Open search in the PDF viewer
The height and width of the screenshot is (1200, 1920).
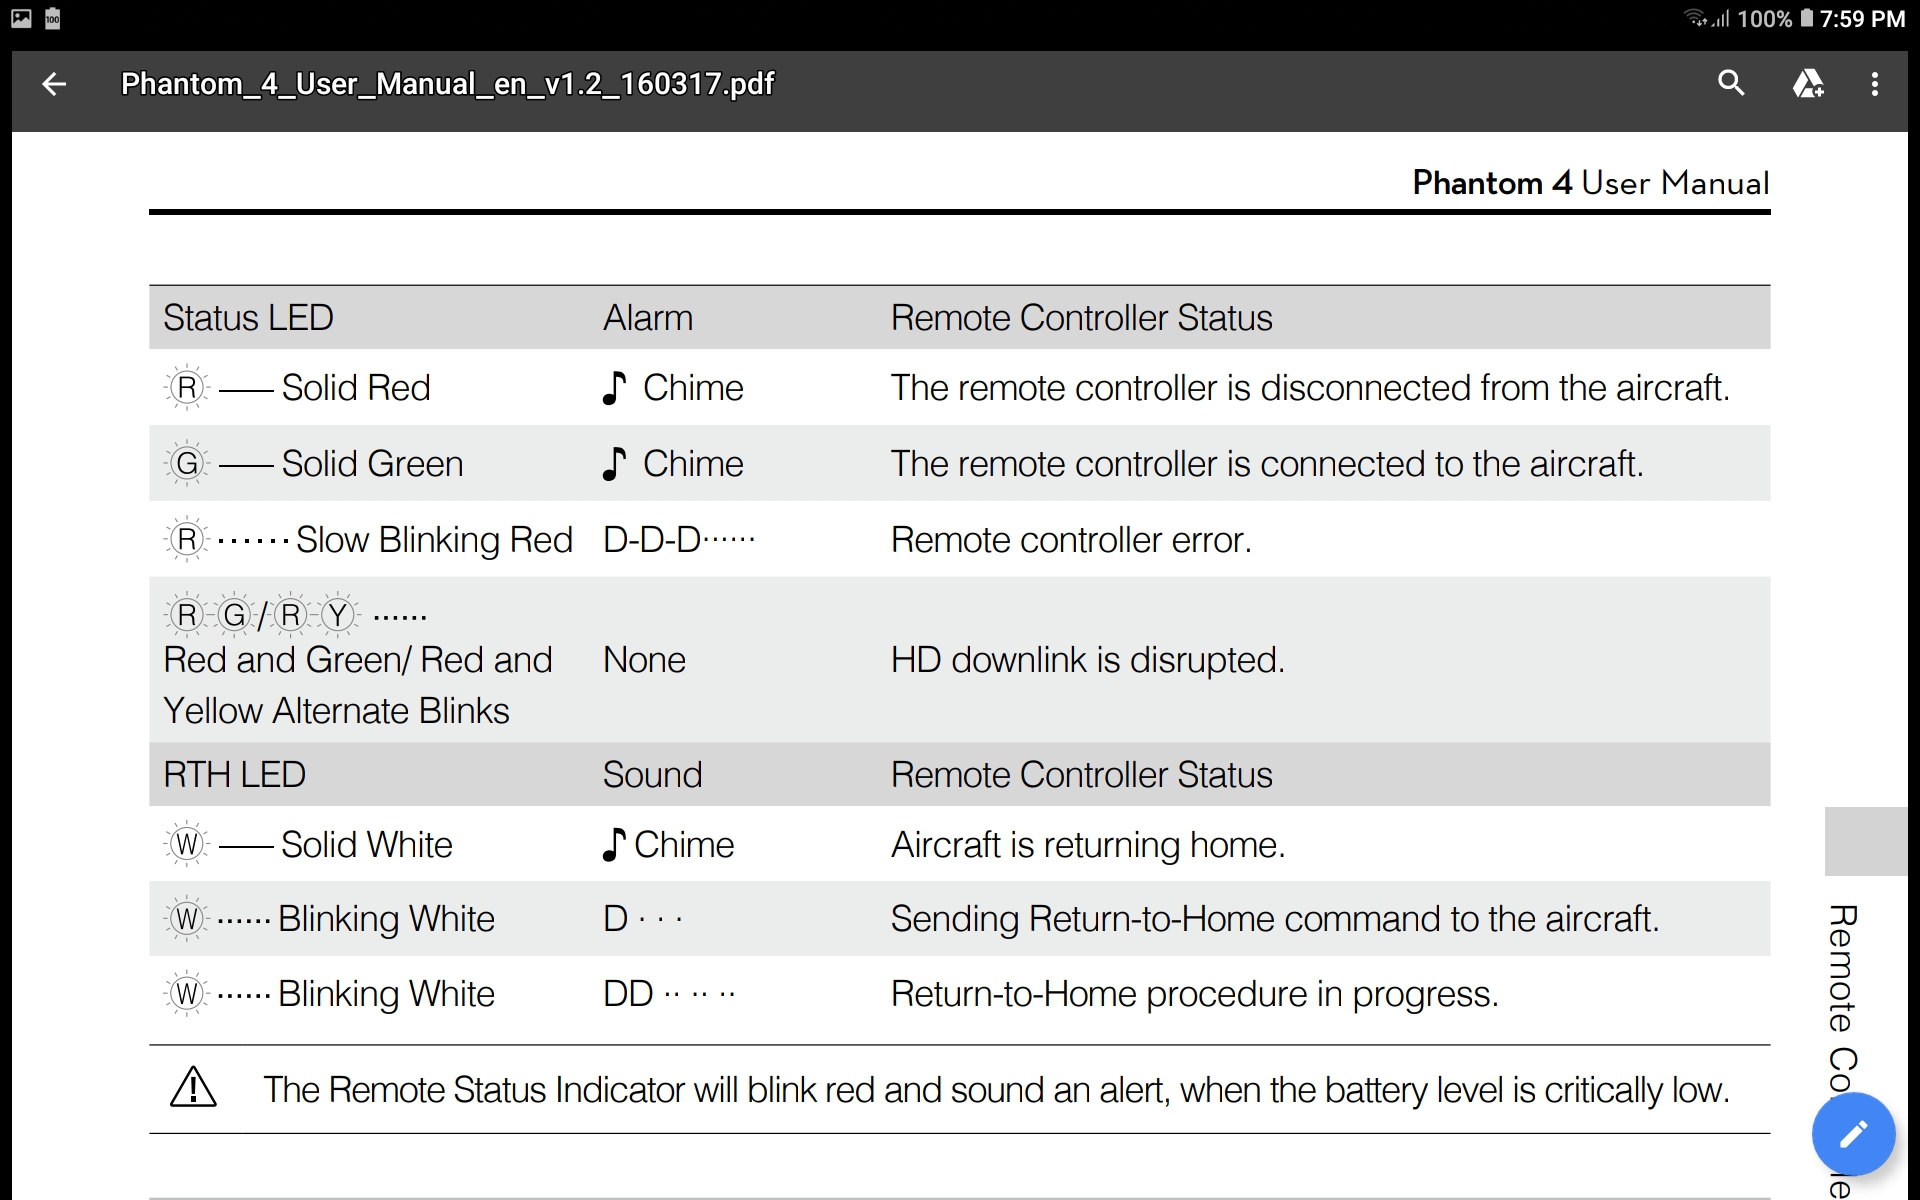point(1731,83)
